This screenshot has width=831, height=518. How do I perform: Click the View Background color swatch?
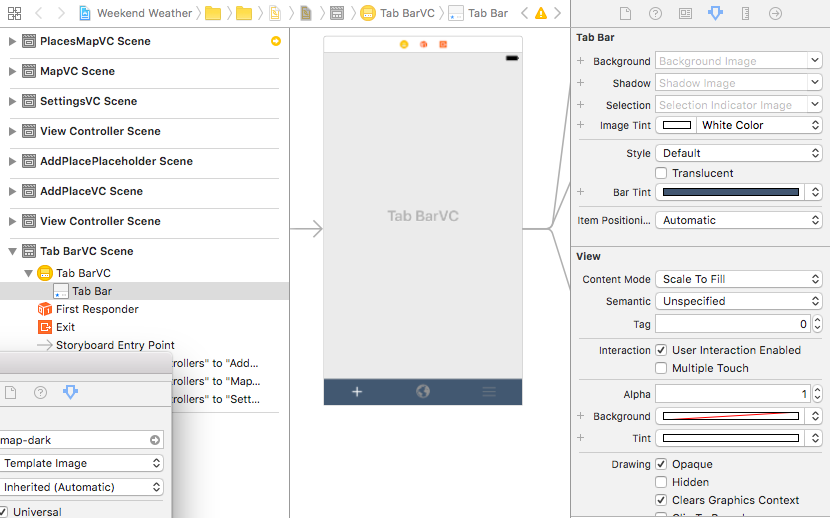(x=730, y=416)
